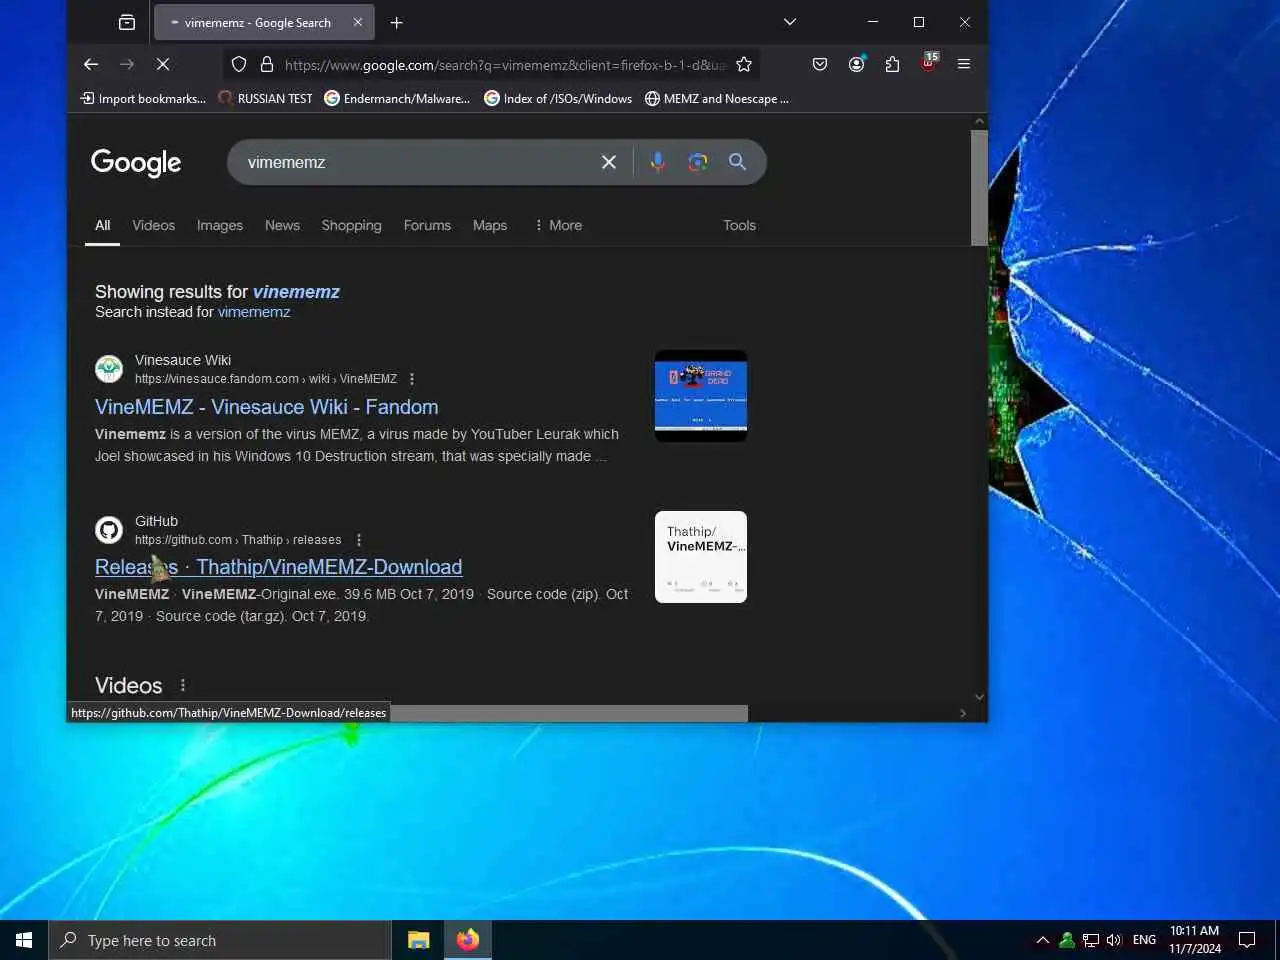Open Firefox application hamburger menu
This screenshot has height=960, width=1280.
tap(964, 64)
